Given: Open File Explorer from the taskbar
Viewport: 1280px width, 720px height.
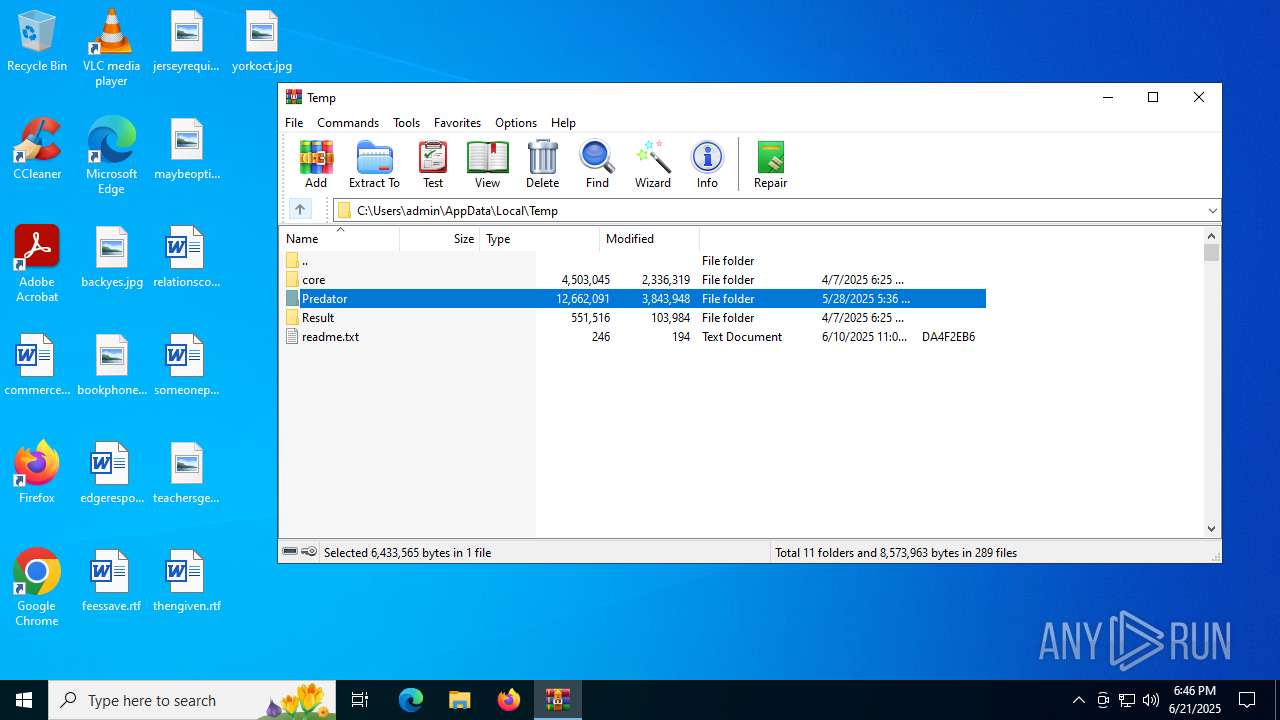Looking at the screenshot, I should click(x=459, y=700).
